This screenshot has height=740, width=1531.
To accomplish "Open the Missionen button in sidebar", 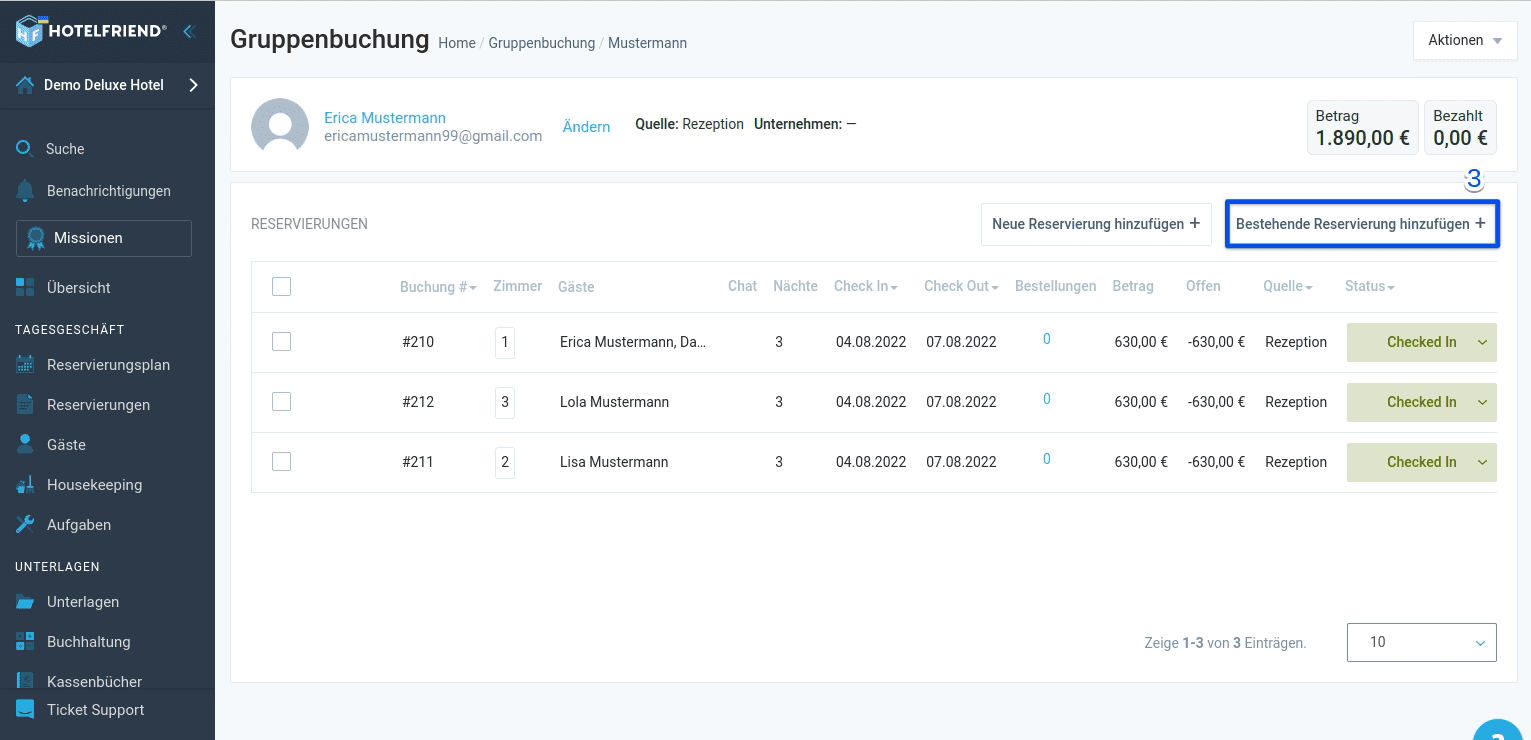I will click(x=104, y=238).
